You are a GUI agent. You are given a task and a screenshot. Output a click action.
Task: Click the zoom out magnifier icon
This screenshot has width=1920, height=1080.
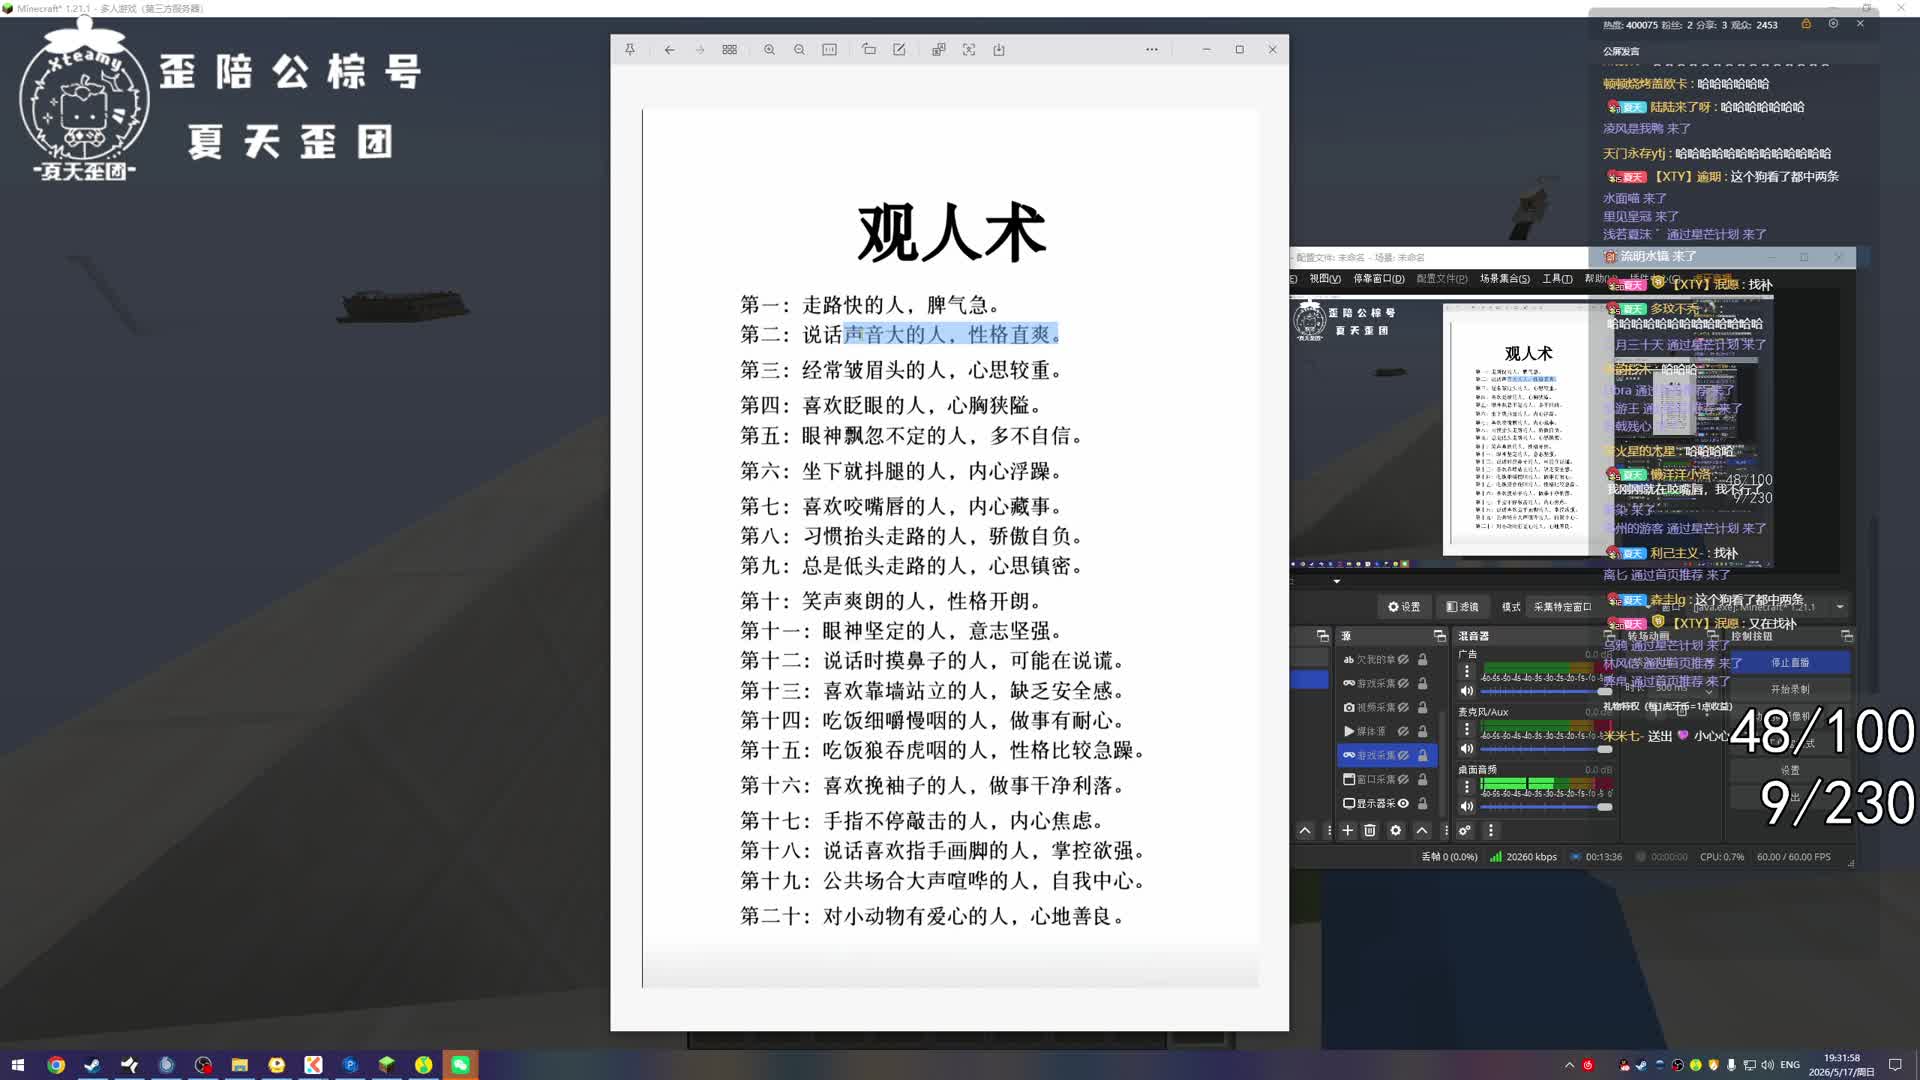(799, 50)
